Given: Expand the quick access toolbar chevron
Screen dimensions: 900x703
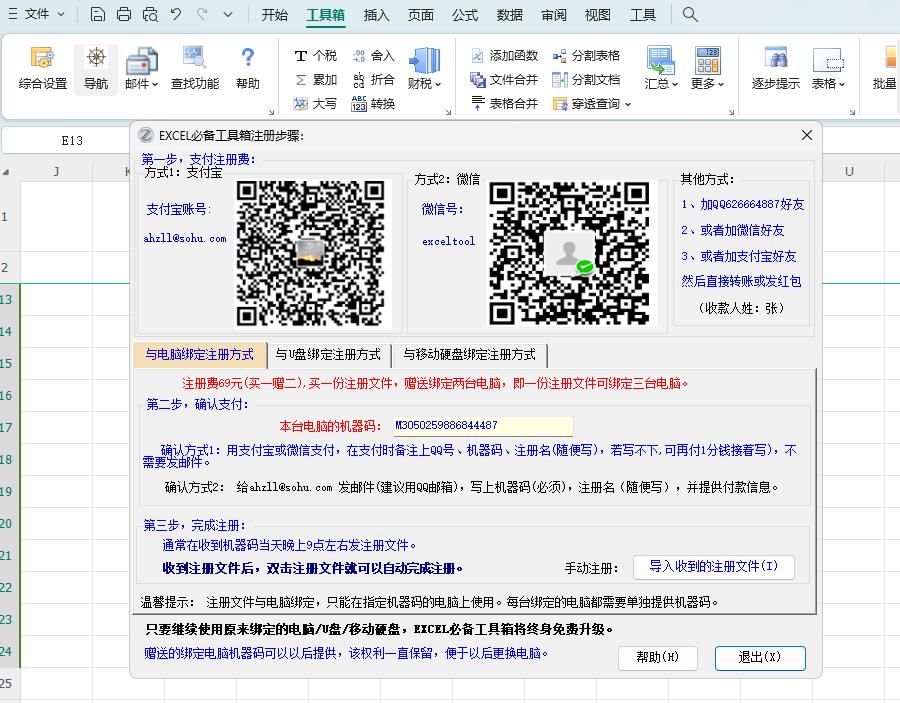Looking at the screenshot, I should [x=228, y=14].
